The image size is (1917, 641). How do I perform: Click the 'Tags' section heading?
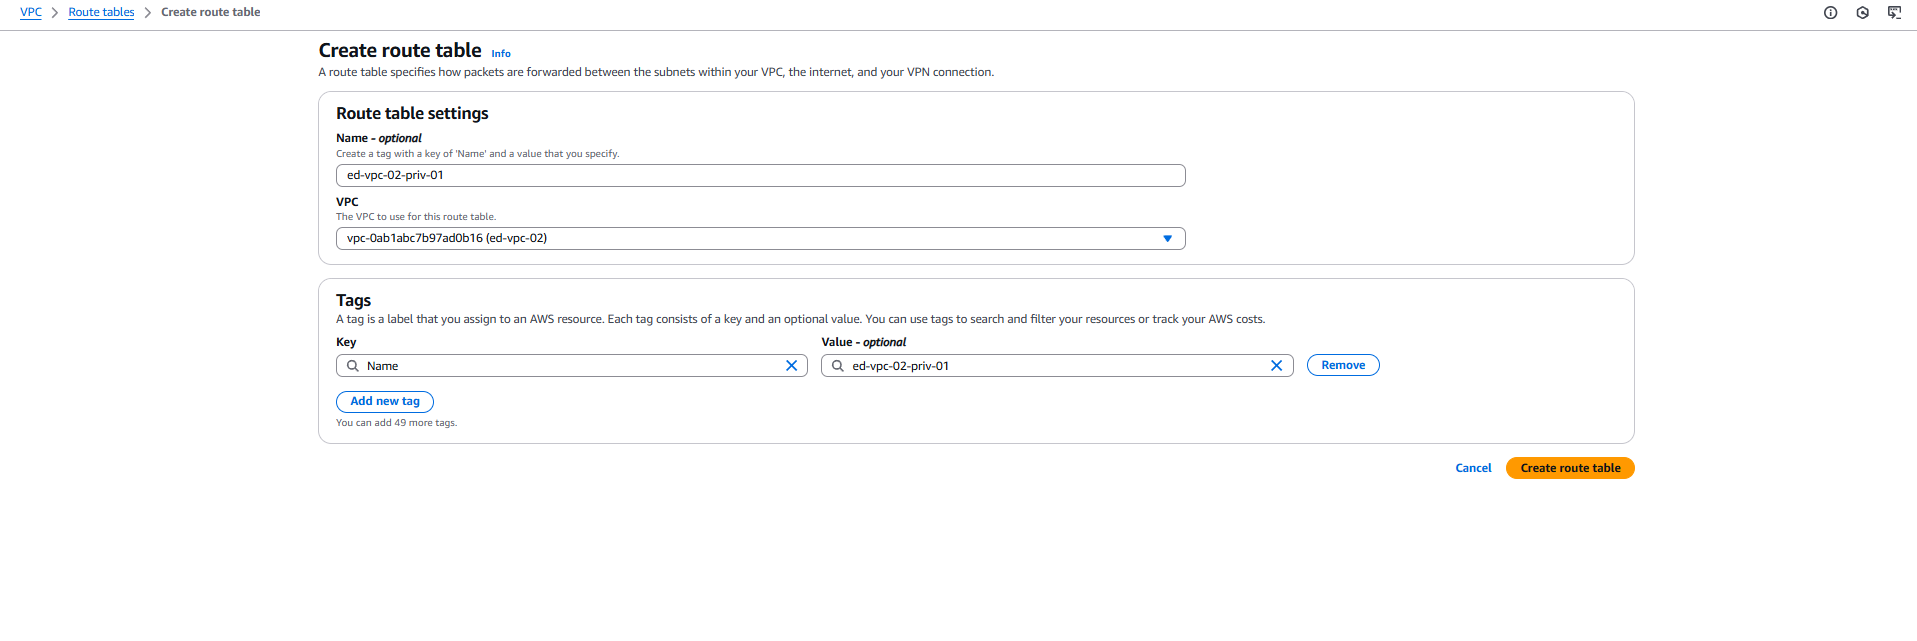353,300
